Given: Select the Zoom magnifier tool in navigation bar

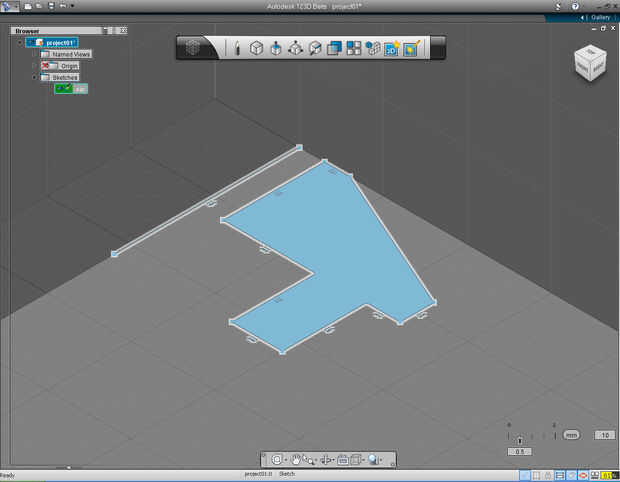Looking at the screenshot, I should coord(308,459).
